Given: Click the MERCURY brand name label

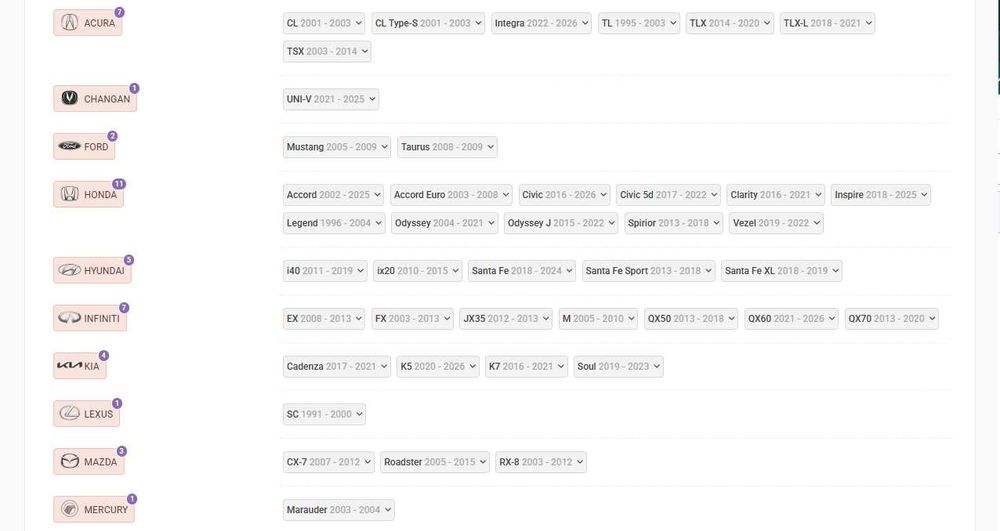Looking at the screenshot, I should pos(106,509).
